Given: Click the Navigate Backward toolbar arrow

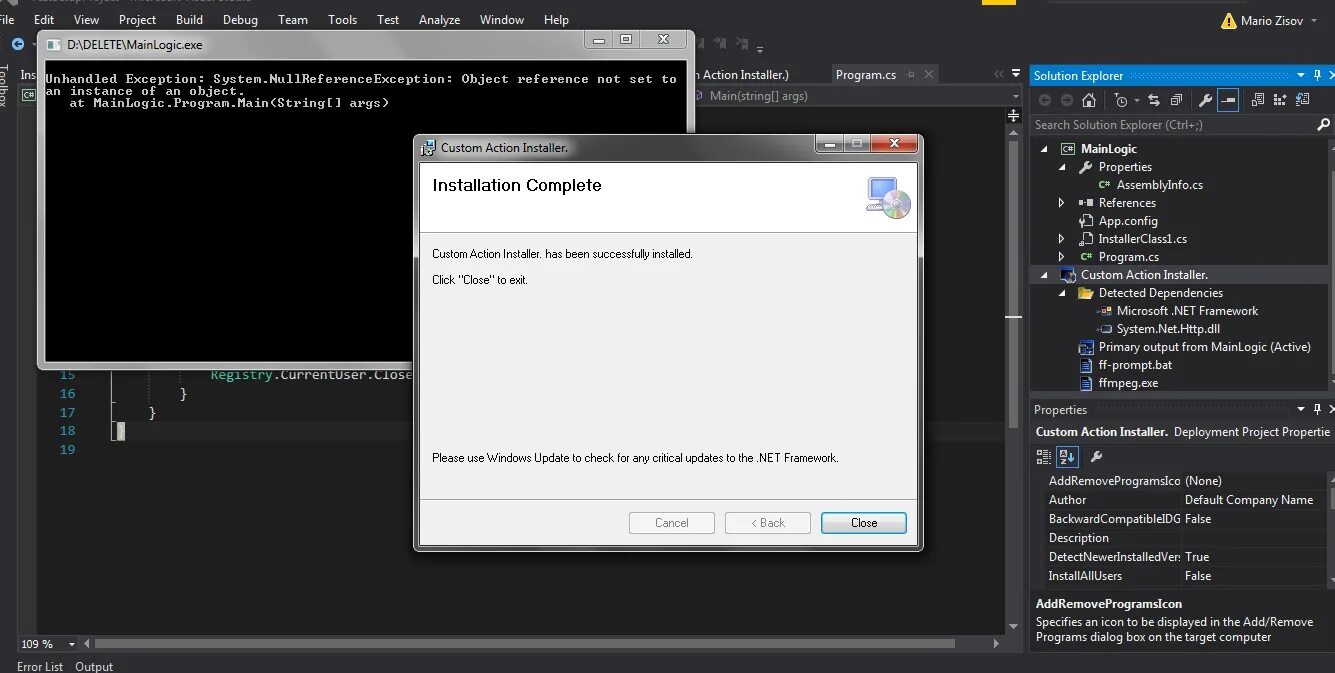Looking at the screenshot, I should (x=18, y=44).
